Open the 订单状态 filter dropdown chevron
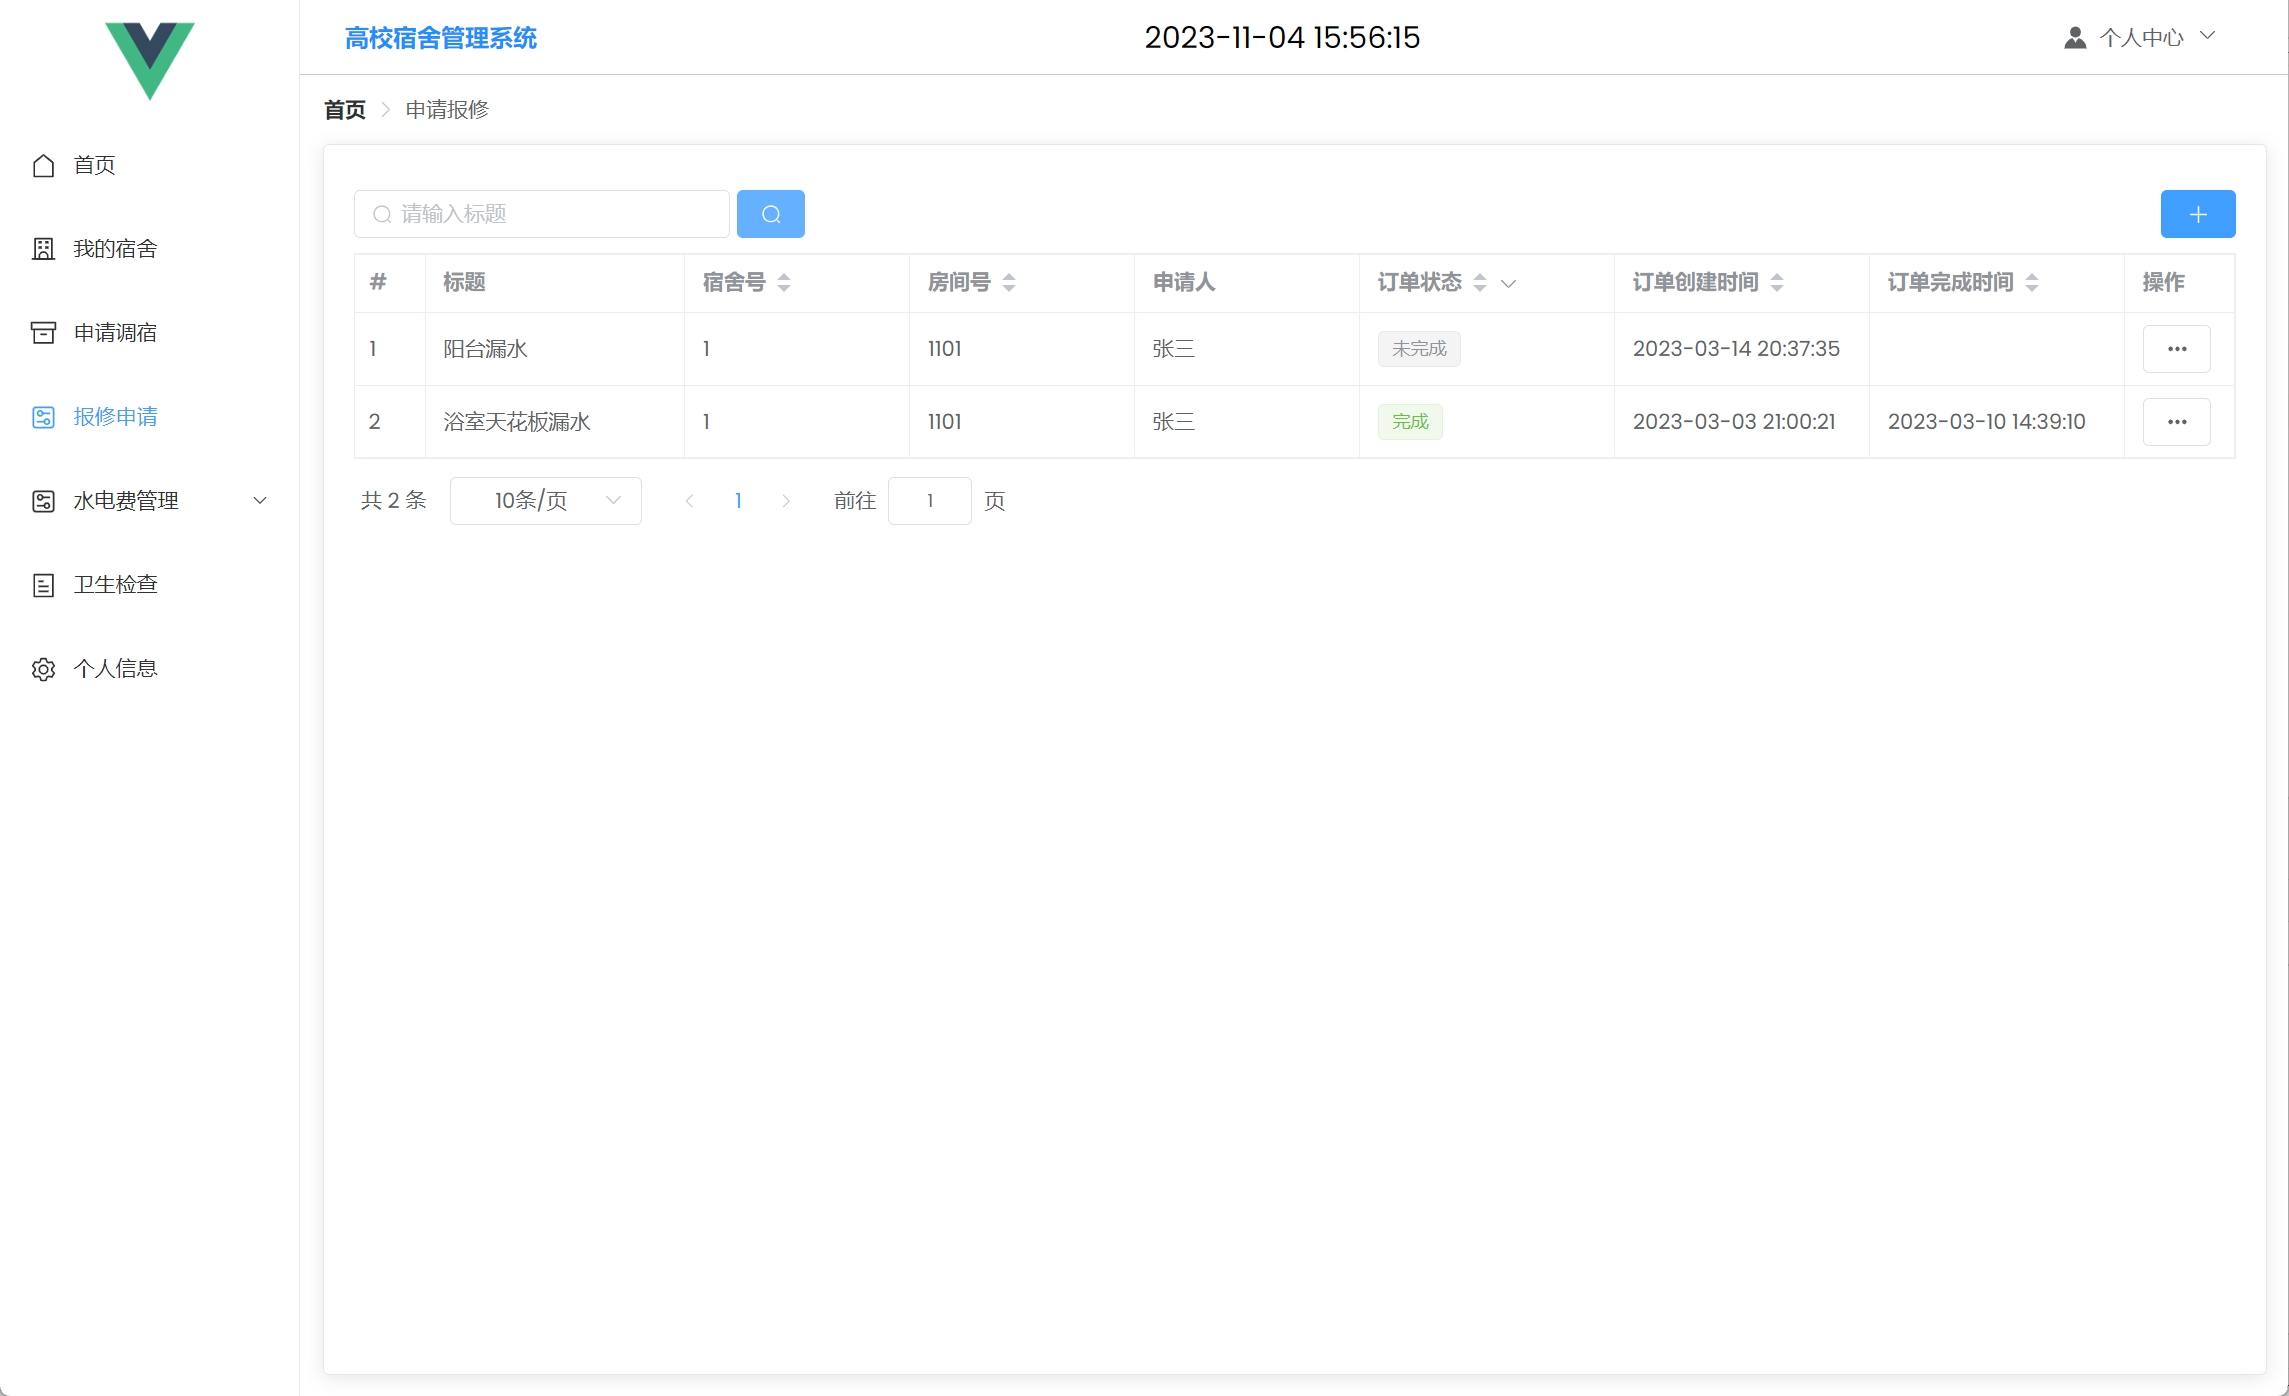 1509,284
